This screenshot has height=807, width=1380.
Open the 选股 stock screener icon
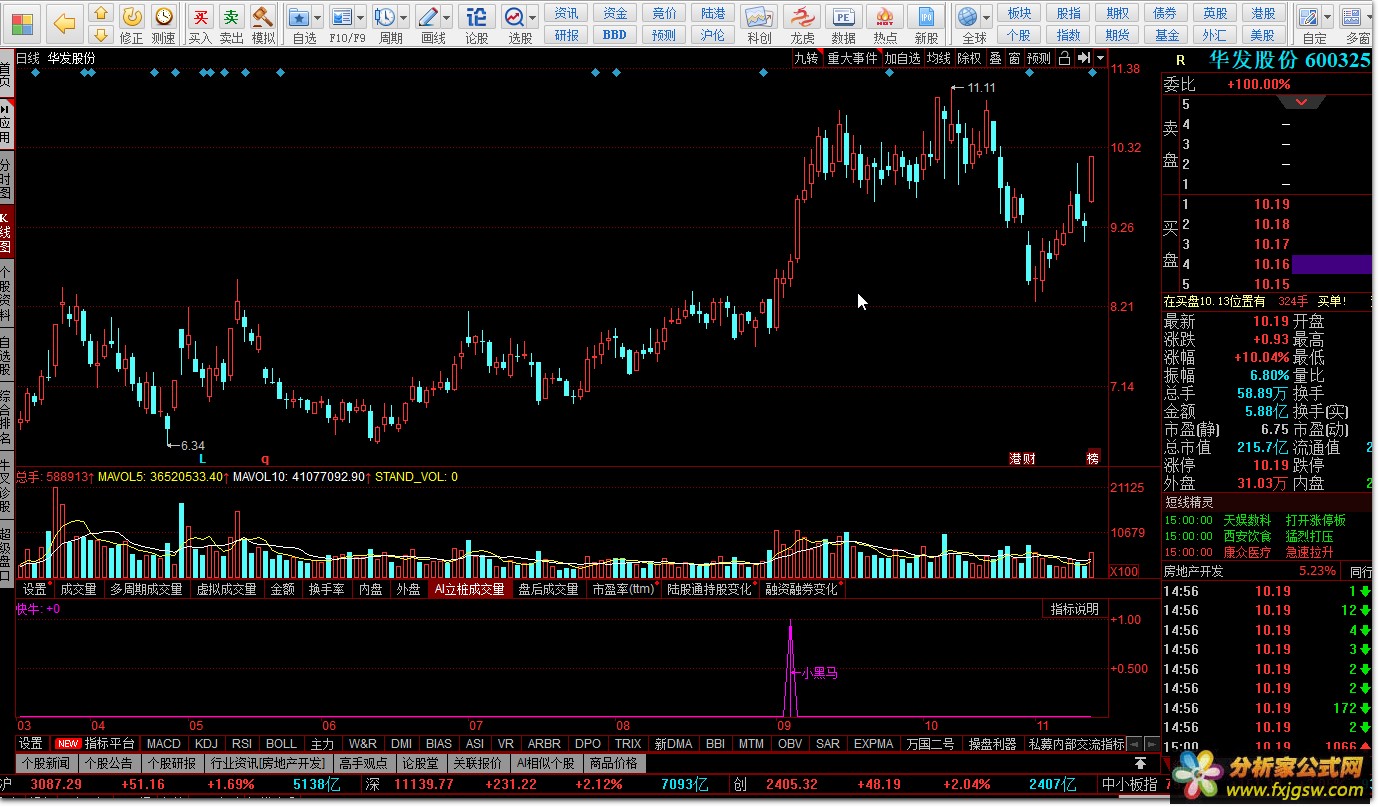[x=514, y=18]
